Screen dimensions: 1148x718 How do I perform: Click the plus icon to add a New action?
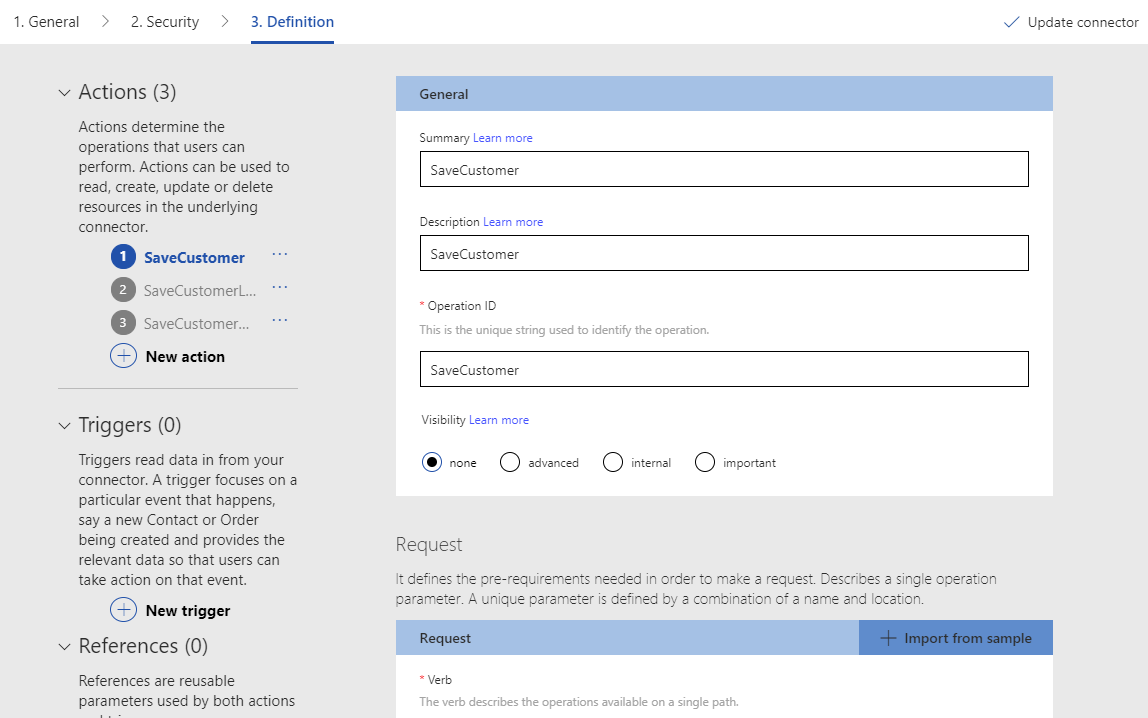pyautogui.click(x=123, y=356)
